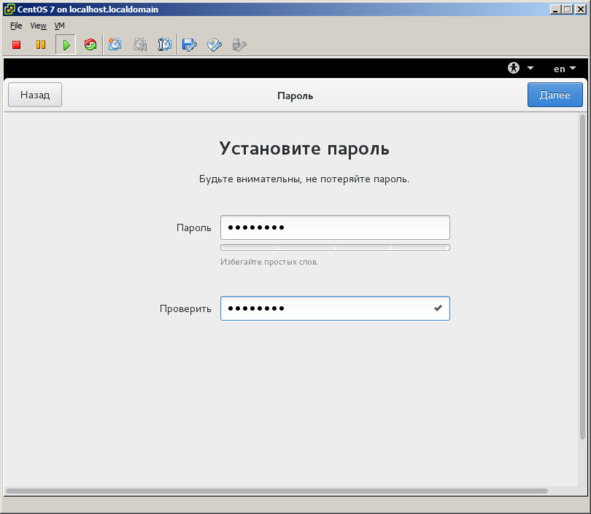Click the blue Далее next button
The height and width of the screenshot is (514, 591).
pos(555,95)
